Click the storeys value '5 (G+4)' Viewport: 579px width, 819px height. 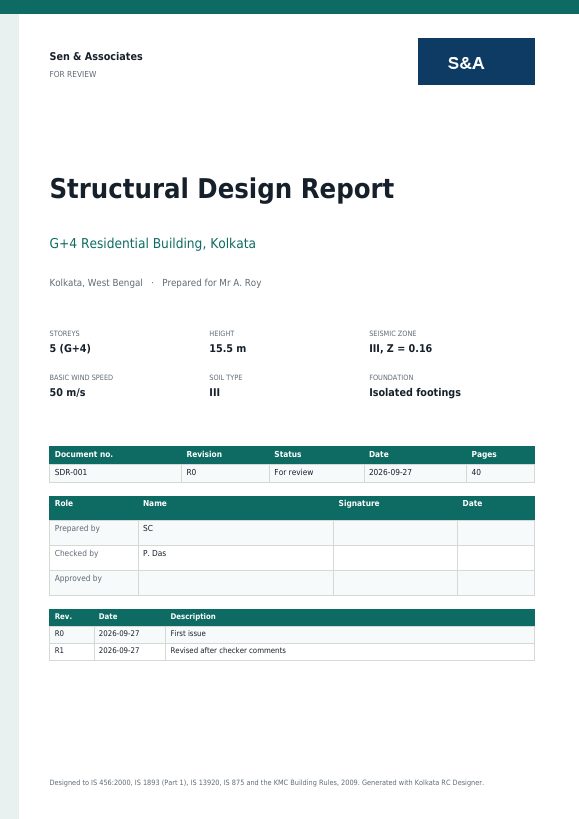point(70,348)
